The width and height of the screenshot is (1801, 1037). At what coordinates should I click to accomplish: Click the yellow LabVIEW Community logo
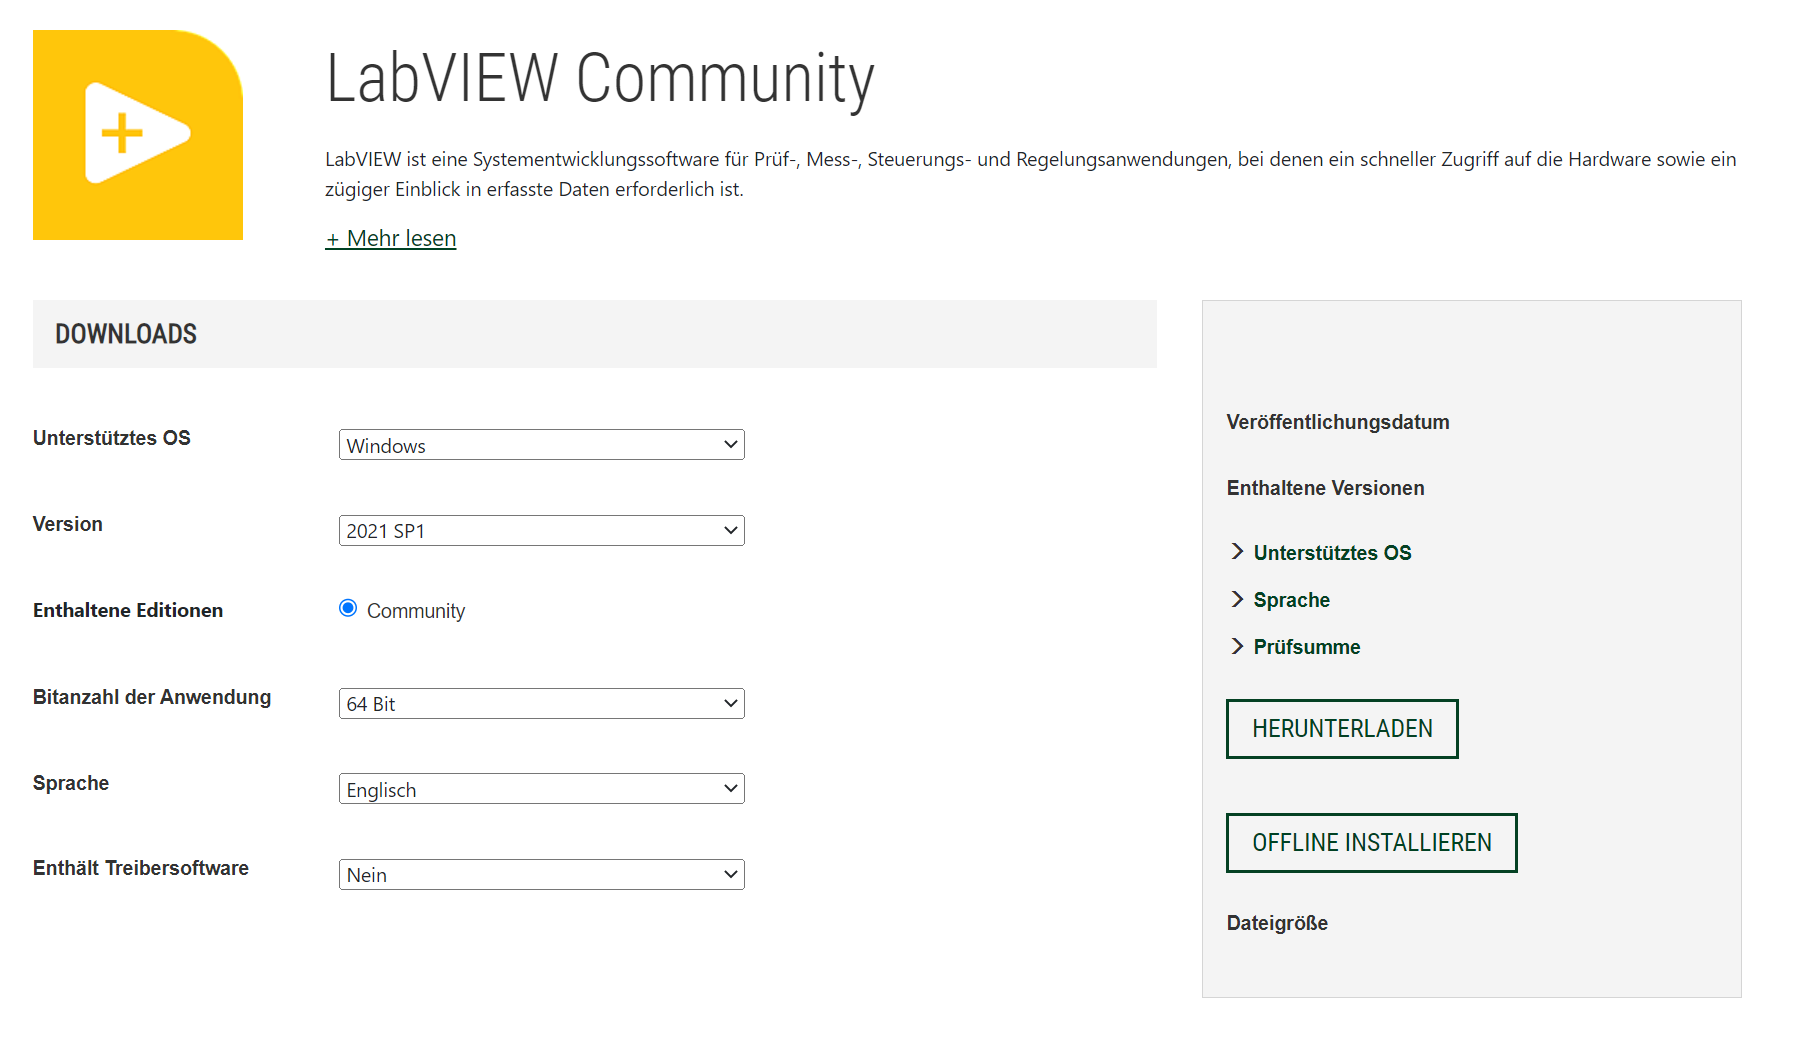[x=138, y=135]
